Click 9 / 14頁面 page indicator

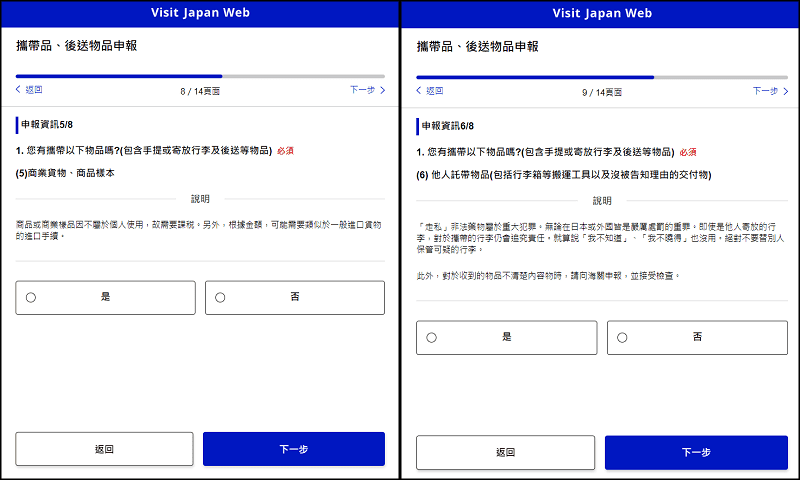(x=602, y=92)
